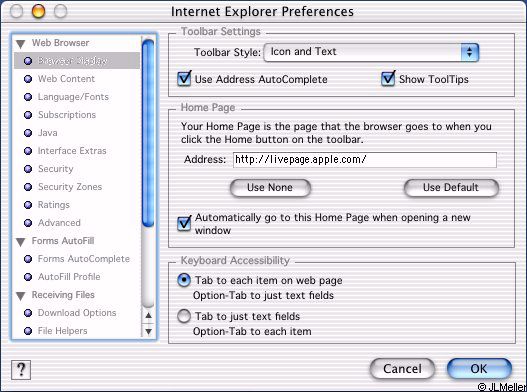Collapse the Web Browser category
527x392 pixels.
[x=21, y=44]
